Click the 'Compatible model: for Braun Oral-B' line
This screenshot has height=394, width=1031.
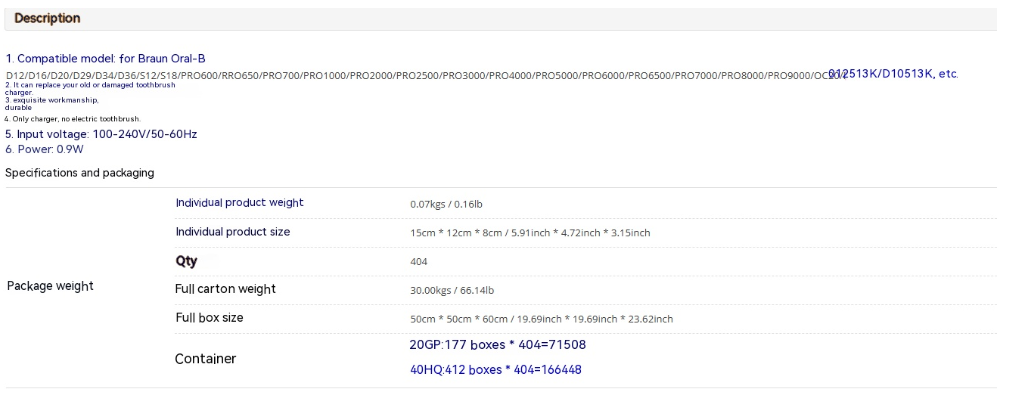click(x=106, y=59)
